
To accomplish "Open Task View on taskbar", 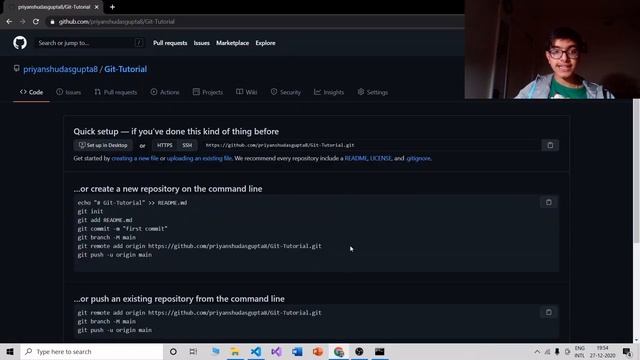I will pyautogui.click(x=193, y=351).
